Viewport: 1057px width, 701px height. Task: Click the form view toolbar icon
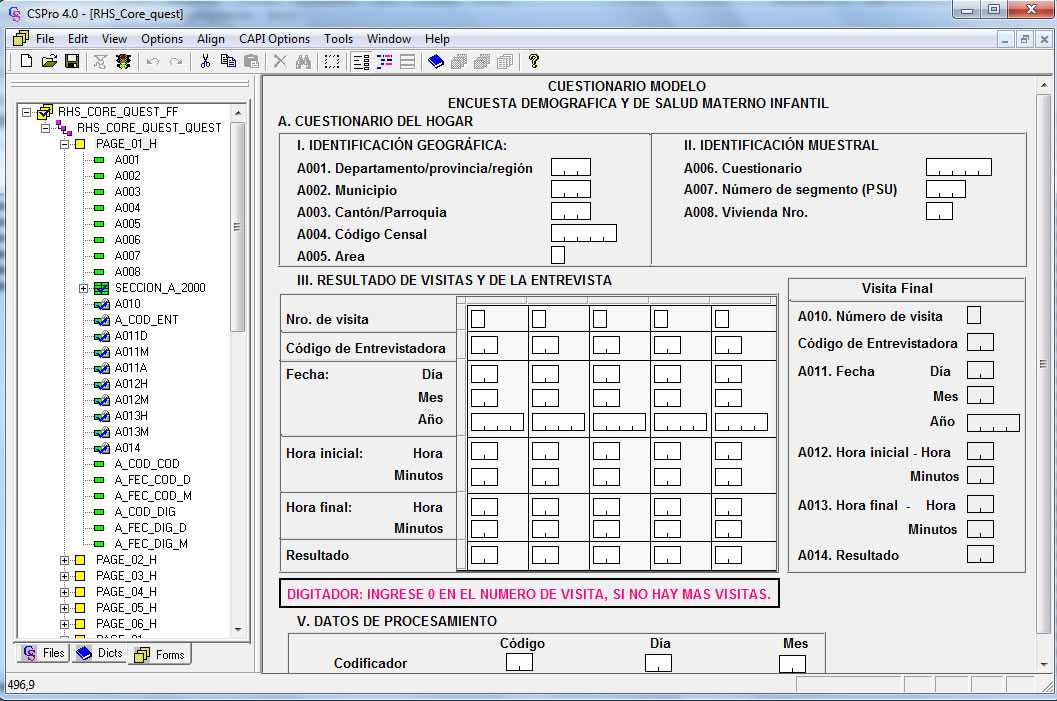[361, 61]
